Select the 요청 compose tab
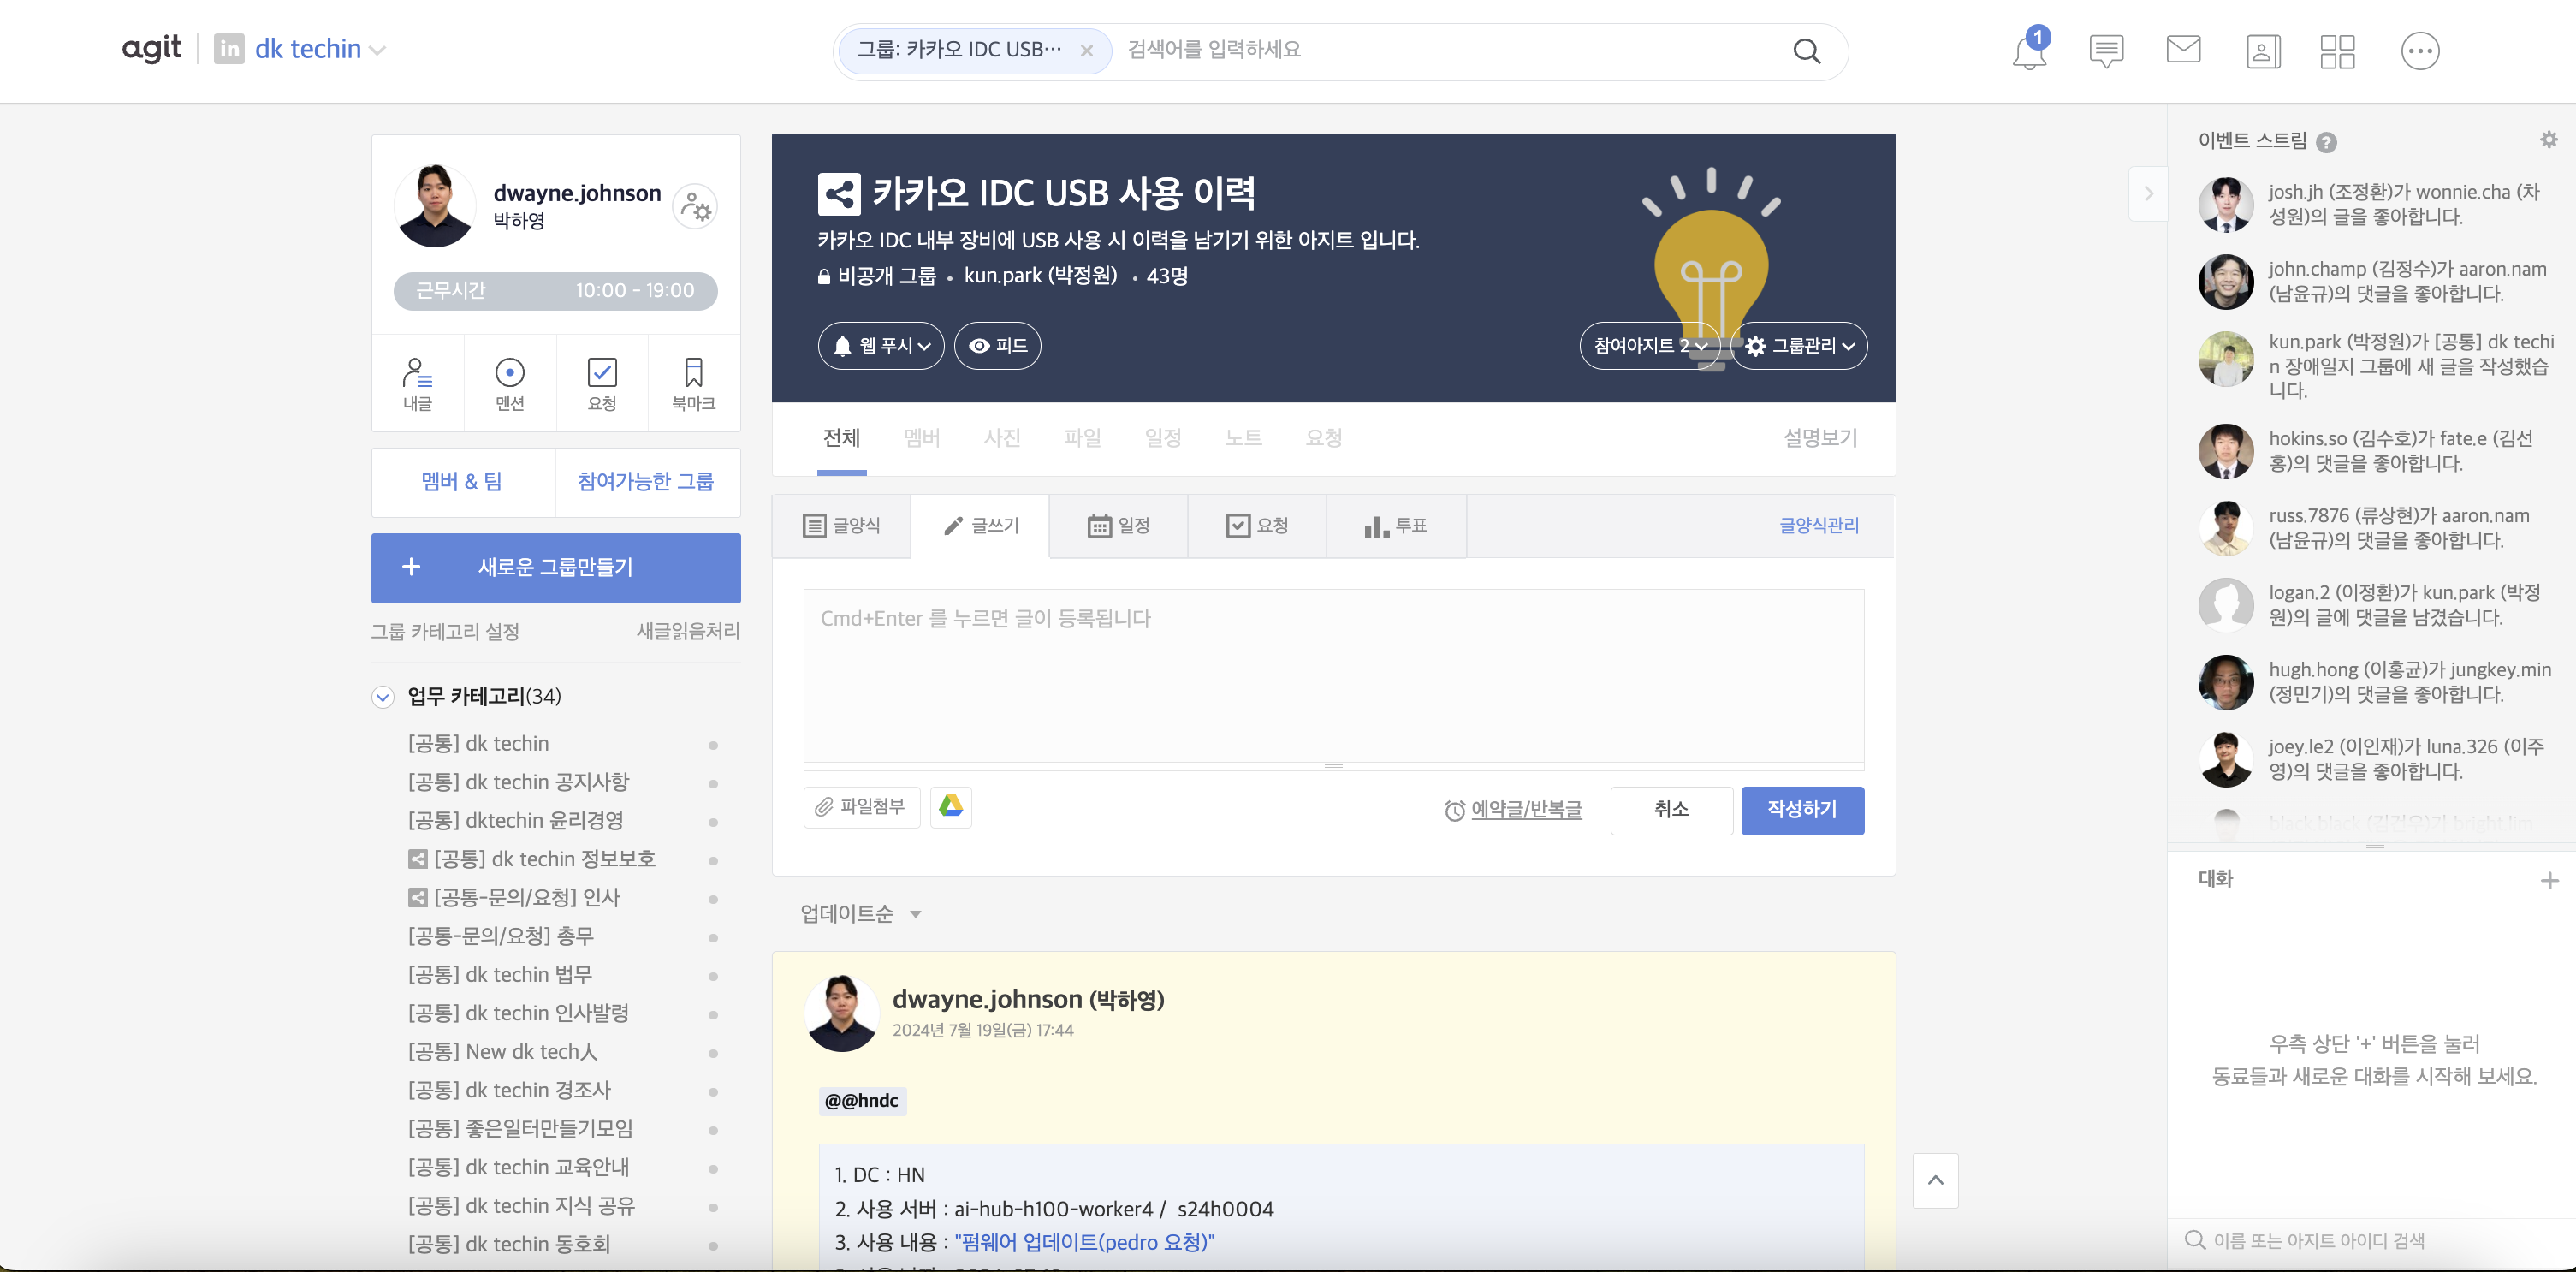 point(1257,526)
